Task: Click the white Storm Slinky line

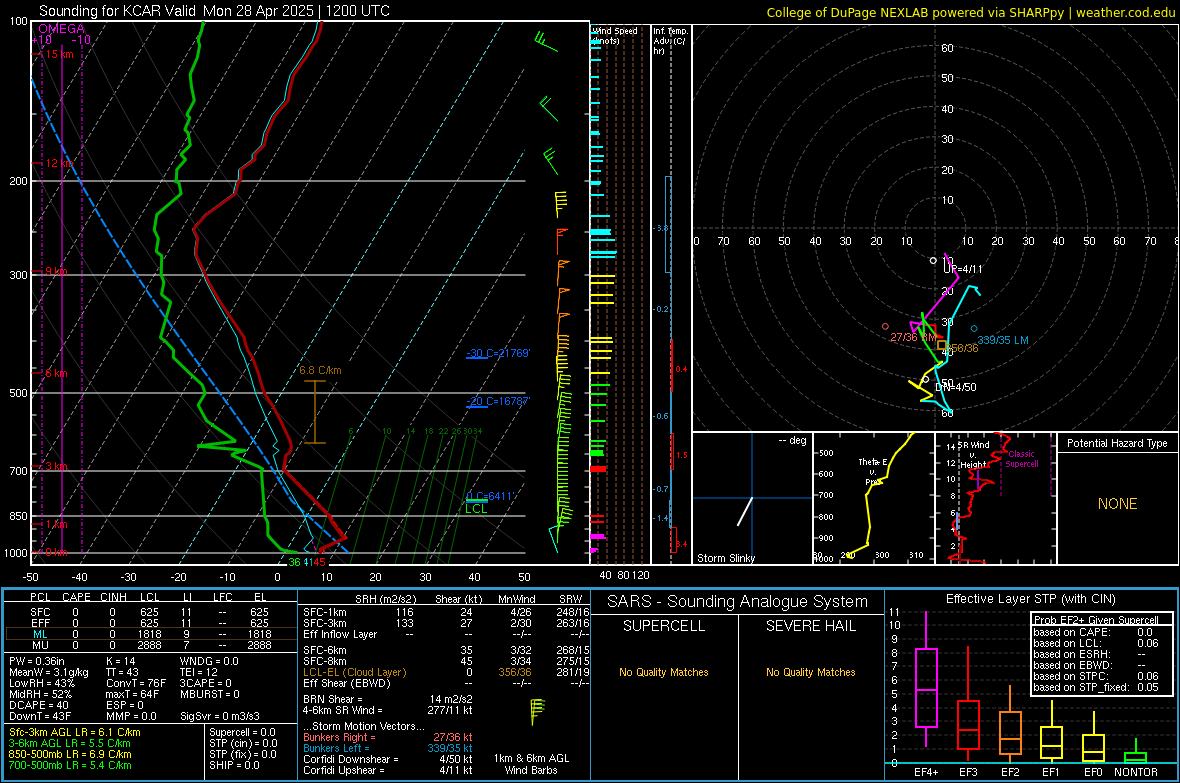Action: (744, 511)
